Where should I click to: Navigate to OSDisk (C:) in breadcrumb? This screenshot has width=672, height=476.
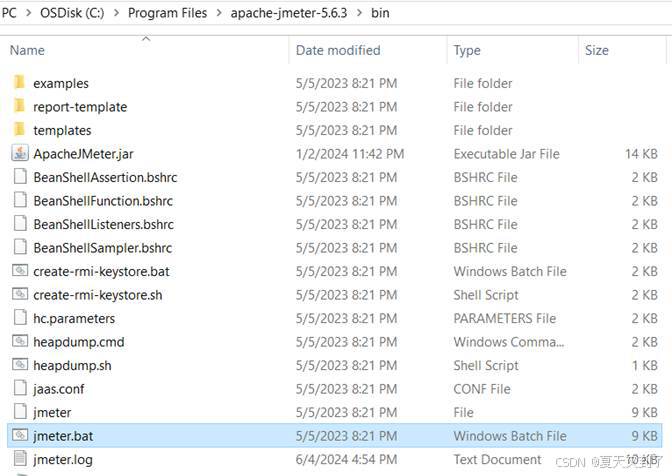click(x=72, y=13)
